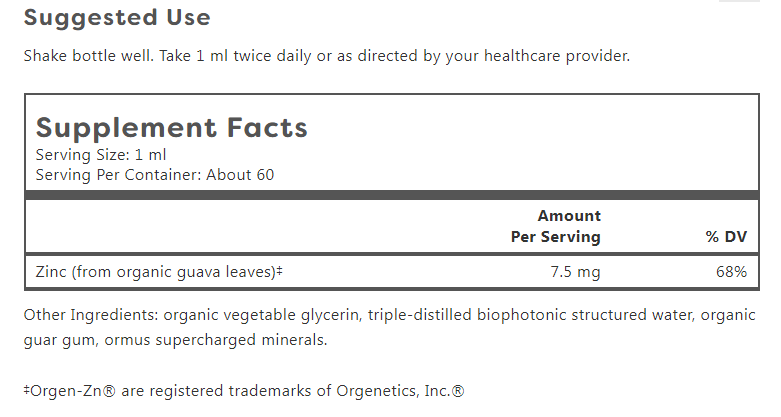
Task: Click the Orgen-Zn trademark footnote
Action: [x=244, y=391]
